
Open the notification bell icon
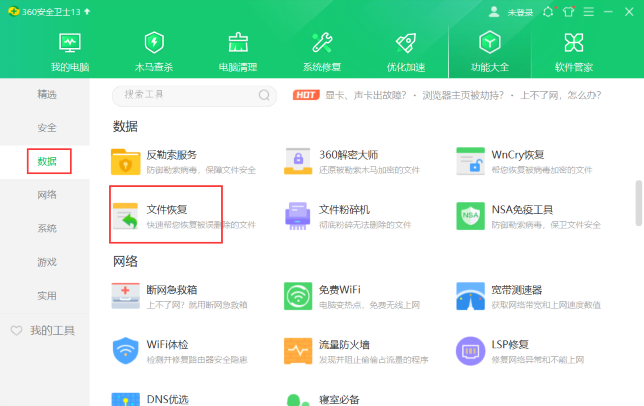click(x=548, y=12)
